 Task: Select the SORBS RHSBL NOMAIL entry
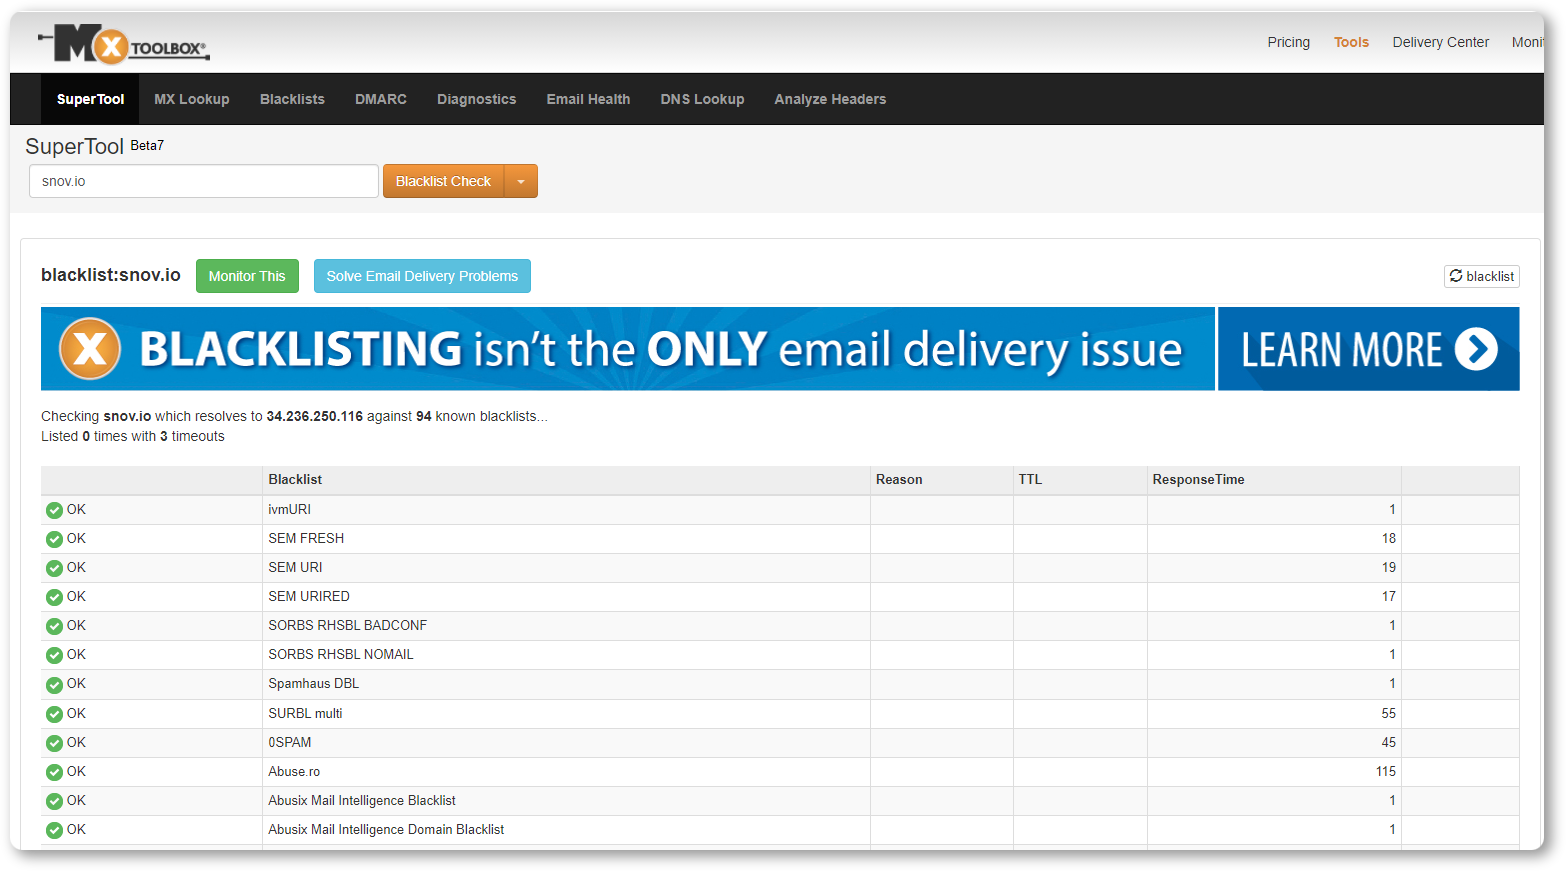(341, 655)
